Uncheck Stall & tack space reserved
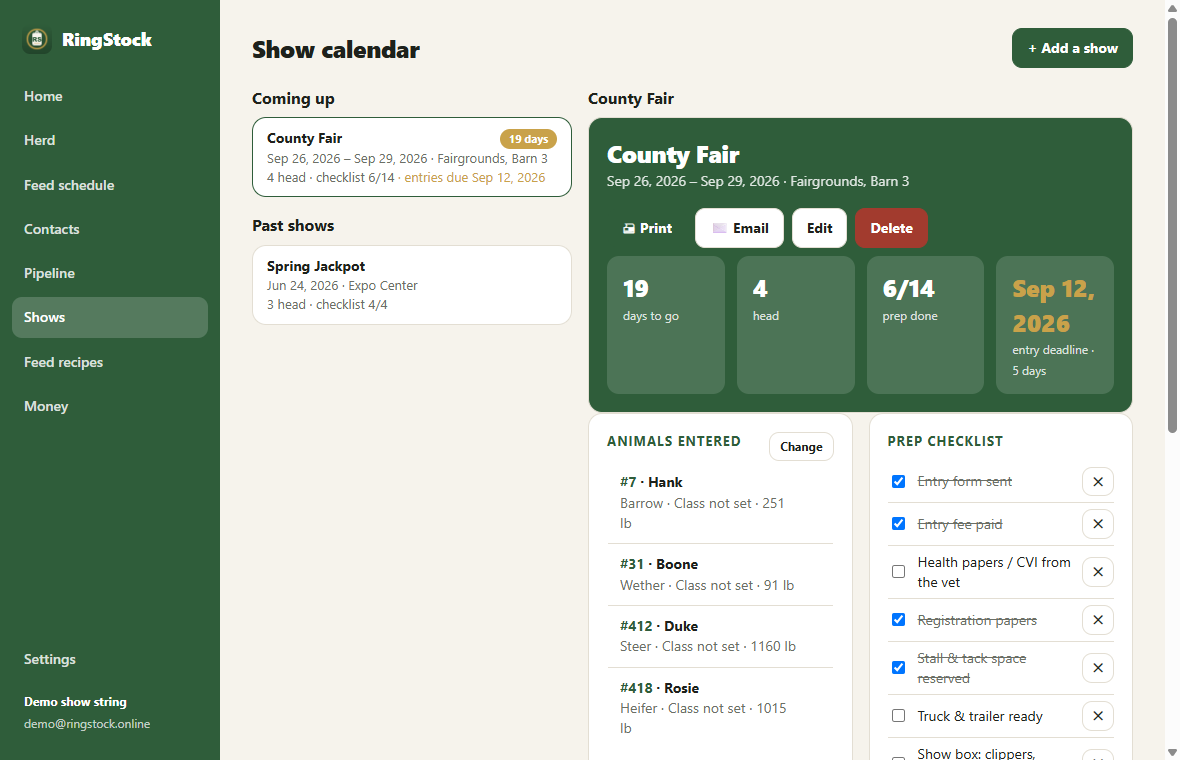 (899, 667)
